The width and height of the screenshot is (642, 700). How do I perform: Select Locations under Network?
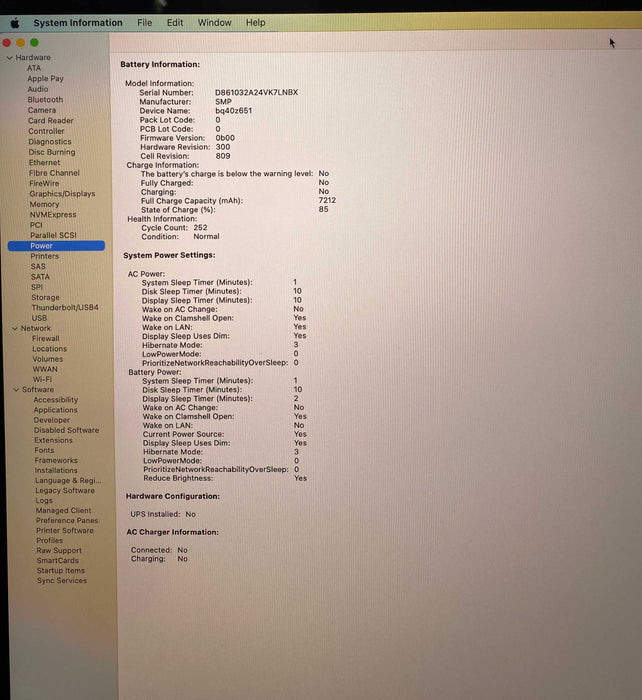coord(49,349)
